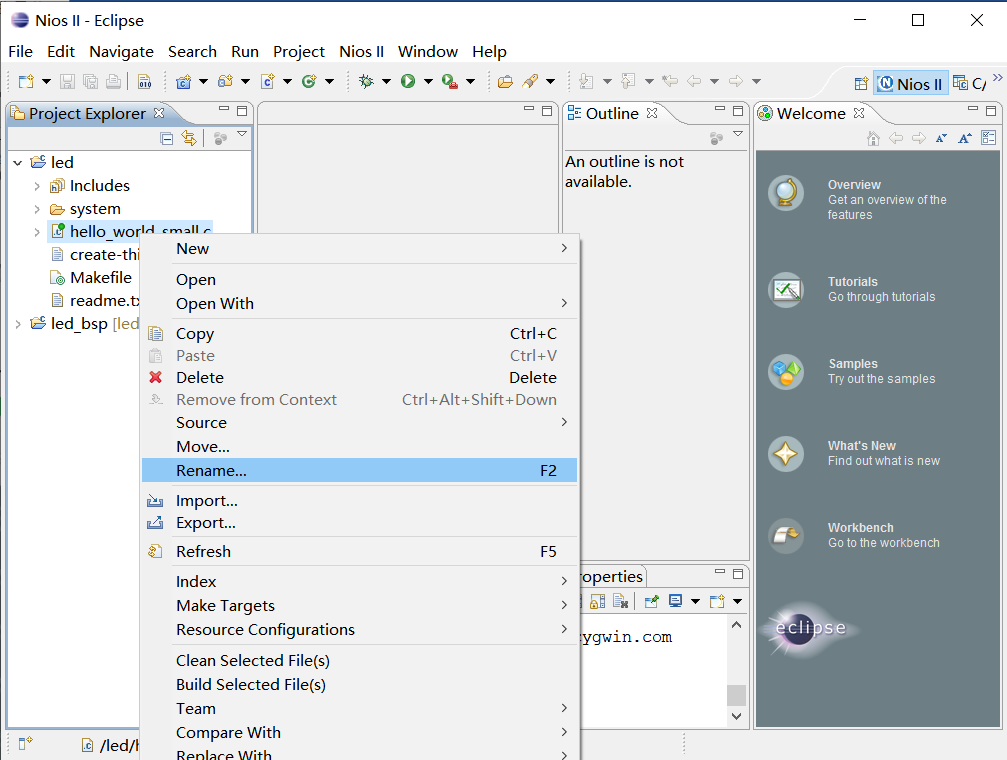Screen dimensions: 1007x760
Task: Click Link with Editor in Project Explorer
Action: tap(189, 138)
